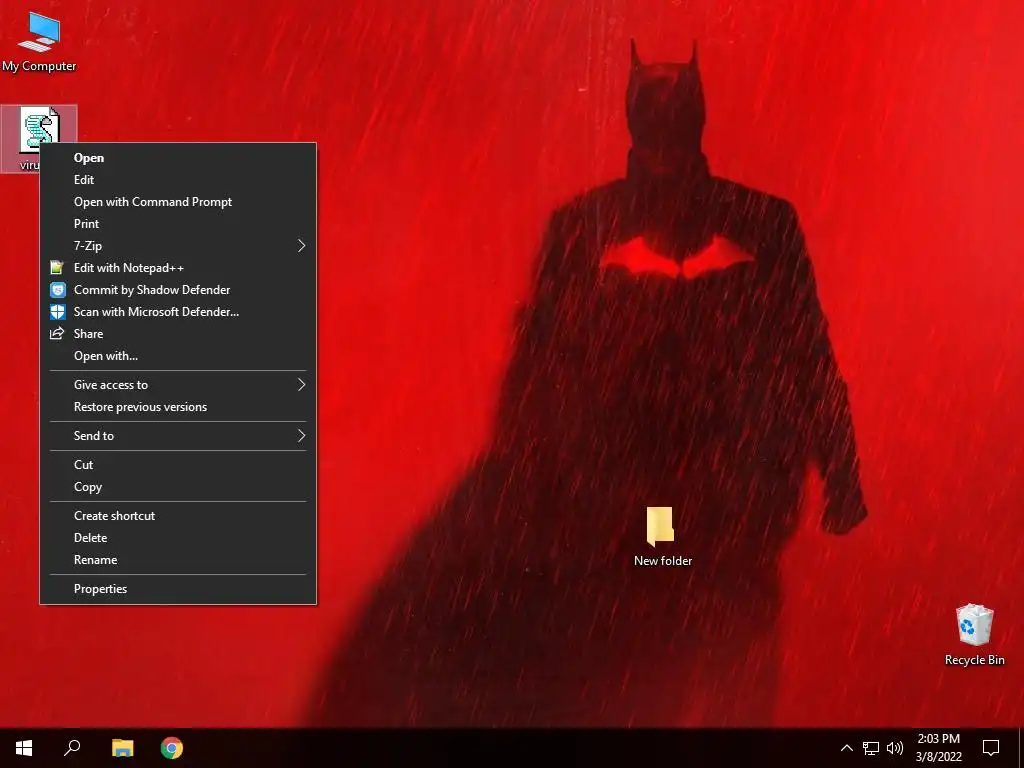Expand the 7-Zip submenu
This screenshot has height=768, width=1024.
[x=178, y=246]
